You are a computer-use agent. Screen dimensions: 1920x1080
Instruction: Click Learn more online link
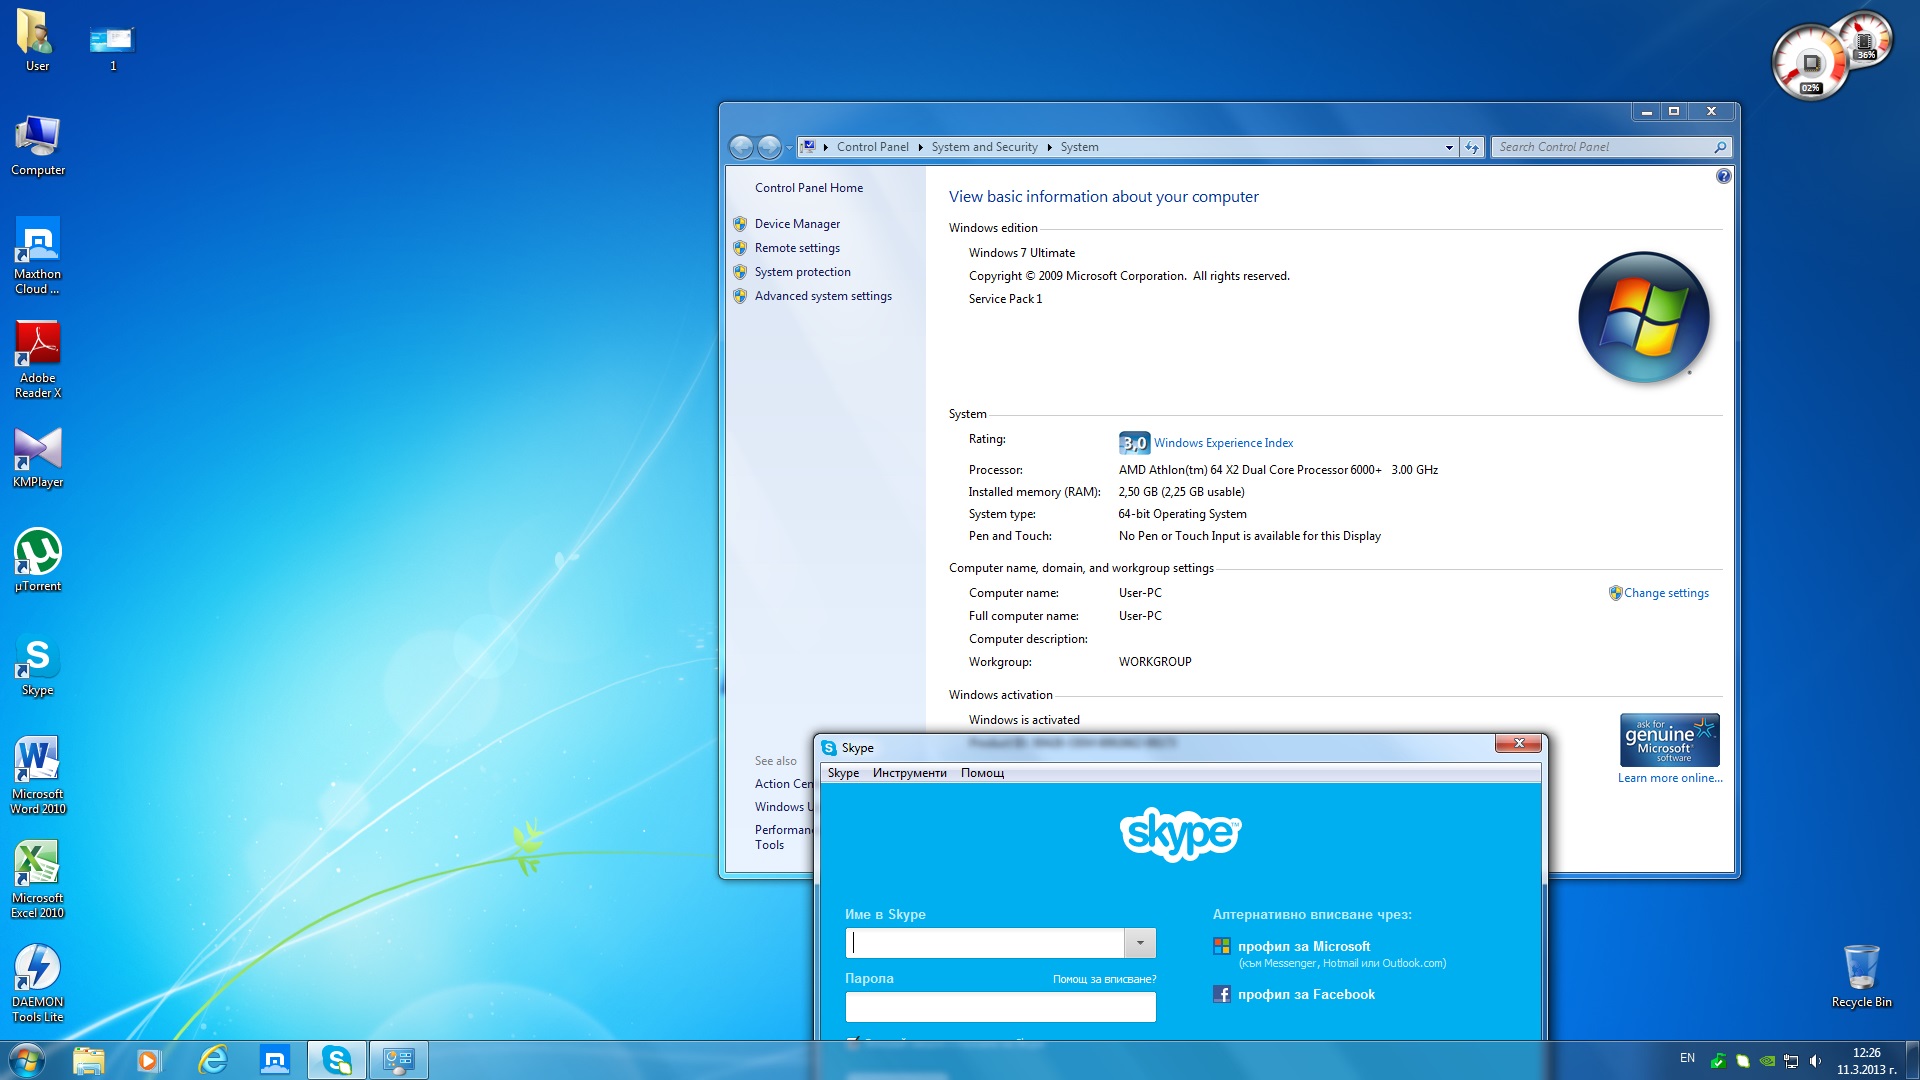1670,778
